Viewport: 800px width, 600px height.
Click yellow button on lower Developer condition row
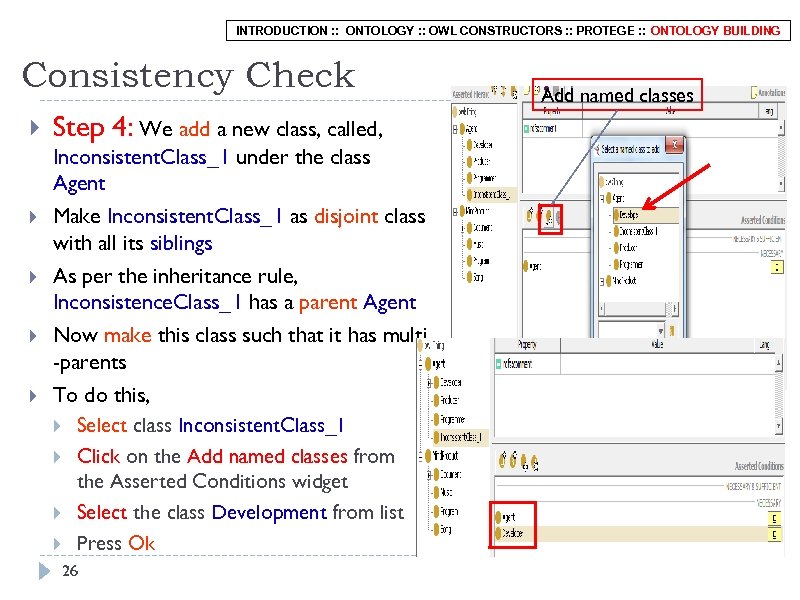[774, 535]
